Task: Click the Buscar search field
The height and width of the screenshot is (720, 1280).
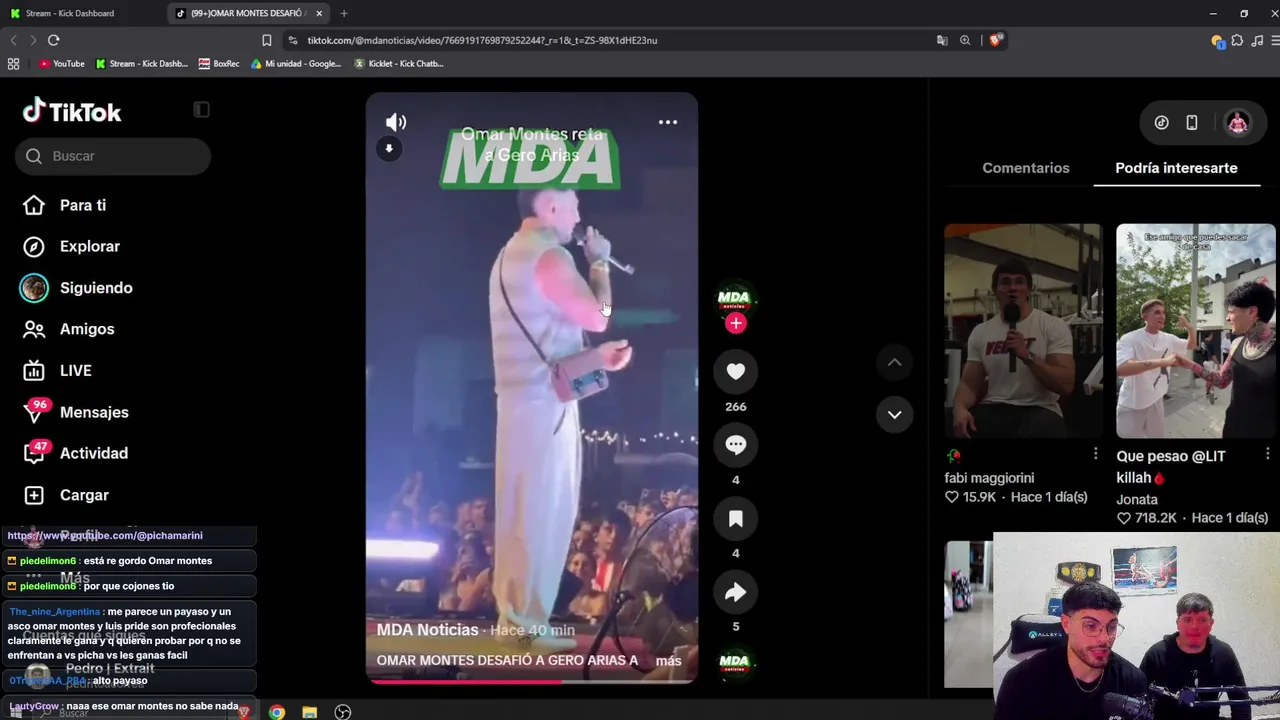Action: (113, 156)
